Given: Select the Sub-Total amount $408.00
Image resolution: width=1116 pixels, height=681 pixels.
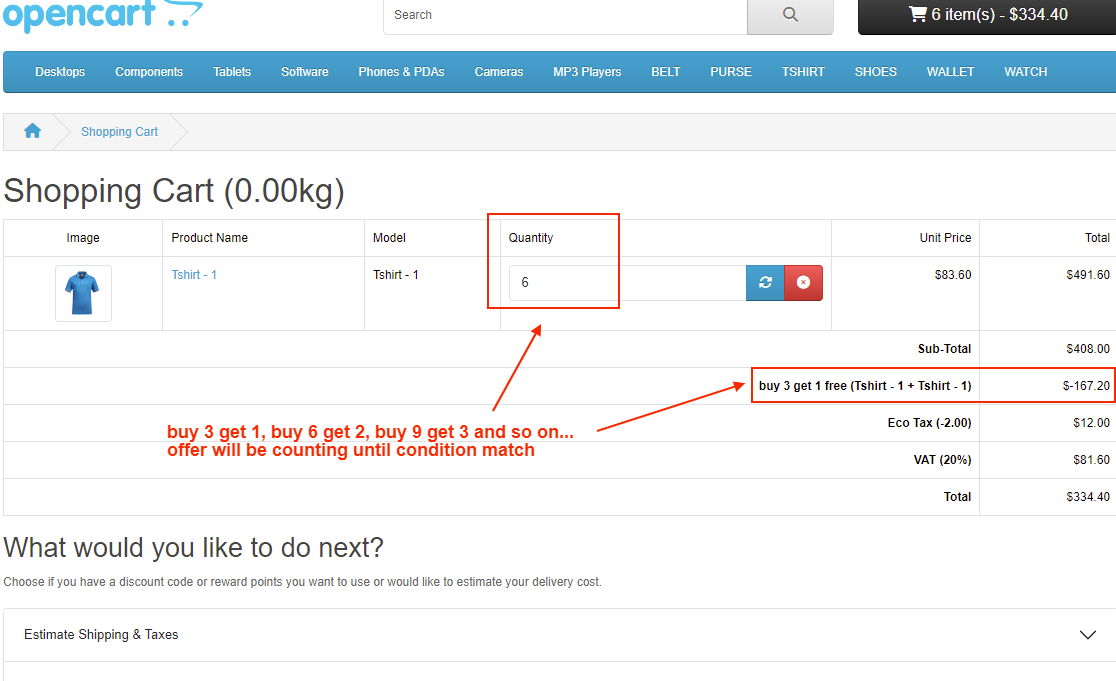Looking at the screenshot, I should click(x=1088, y=349).
